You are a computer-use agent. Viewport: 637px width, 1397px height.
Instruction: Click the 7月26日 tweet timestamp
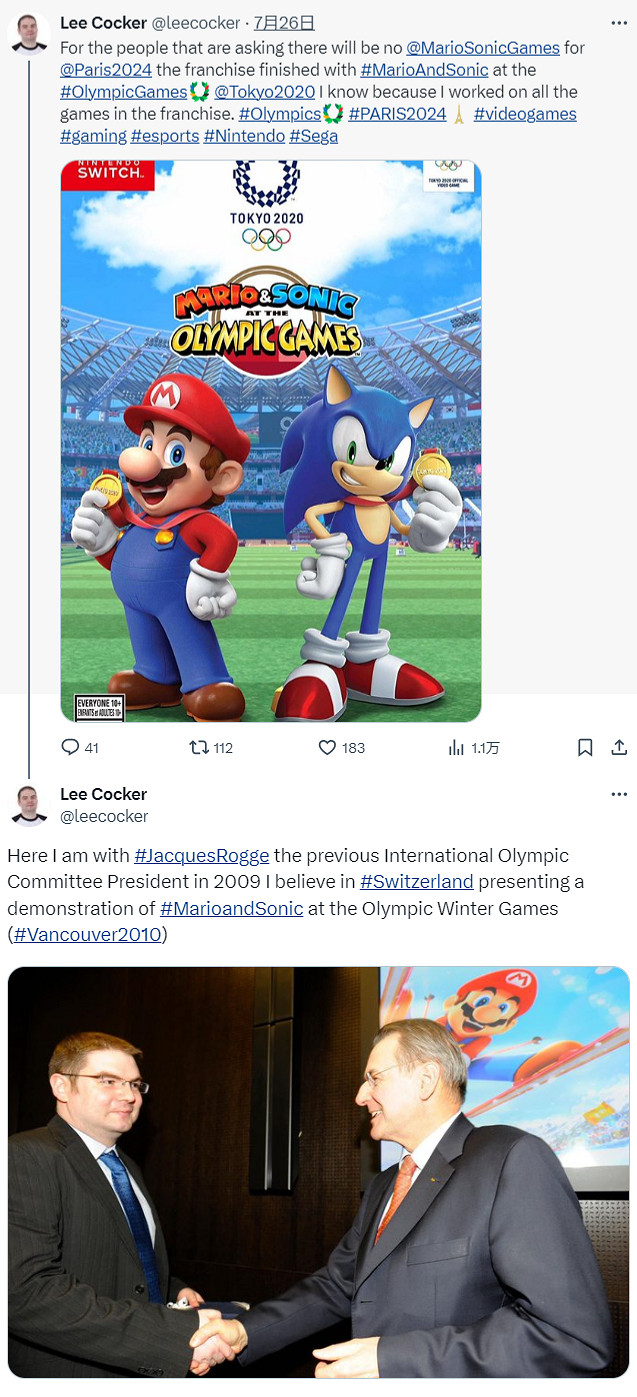[284, 22]
